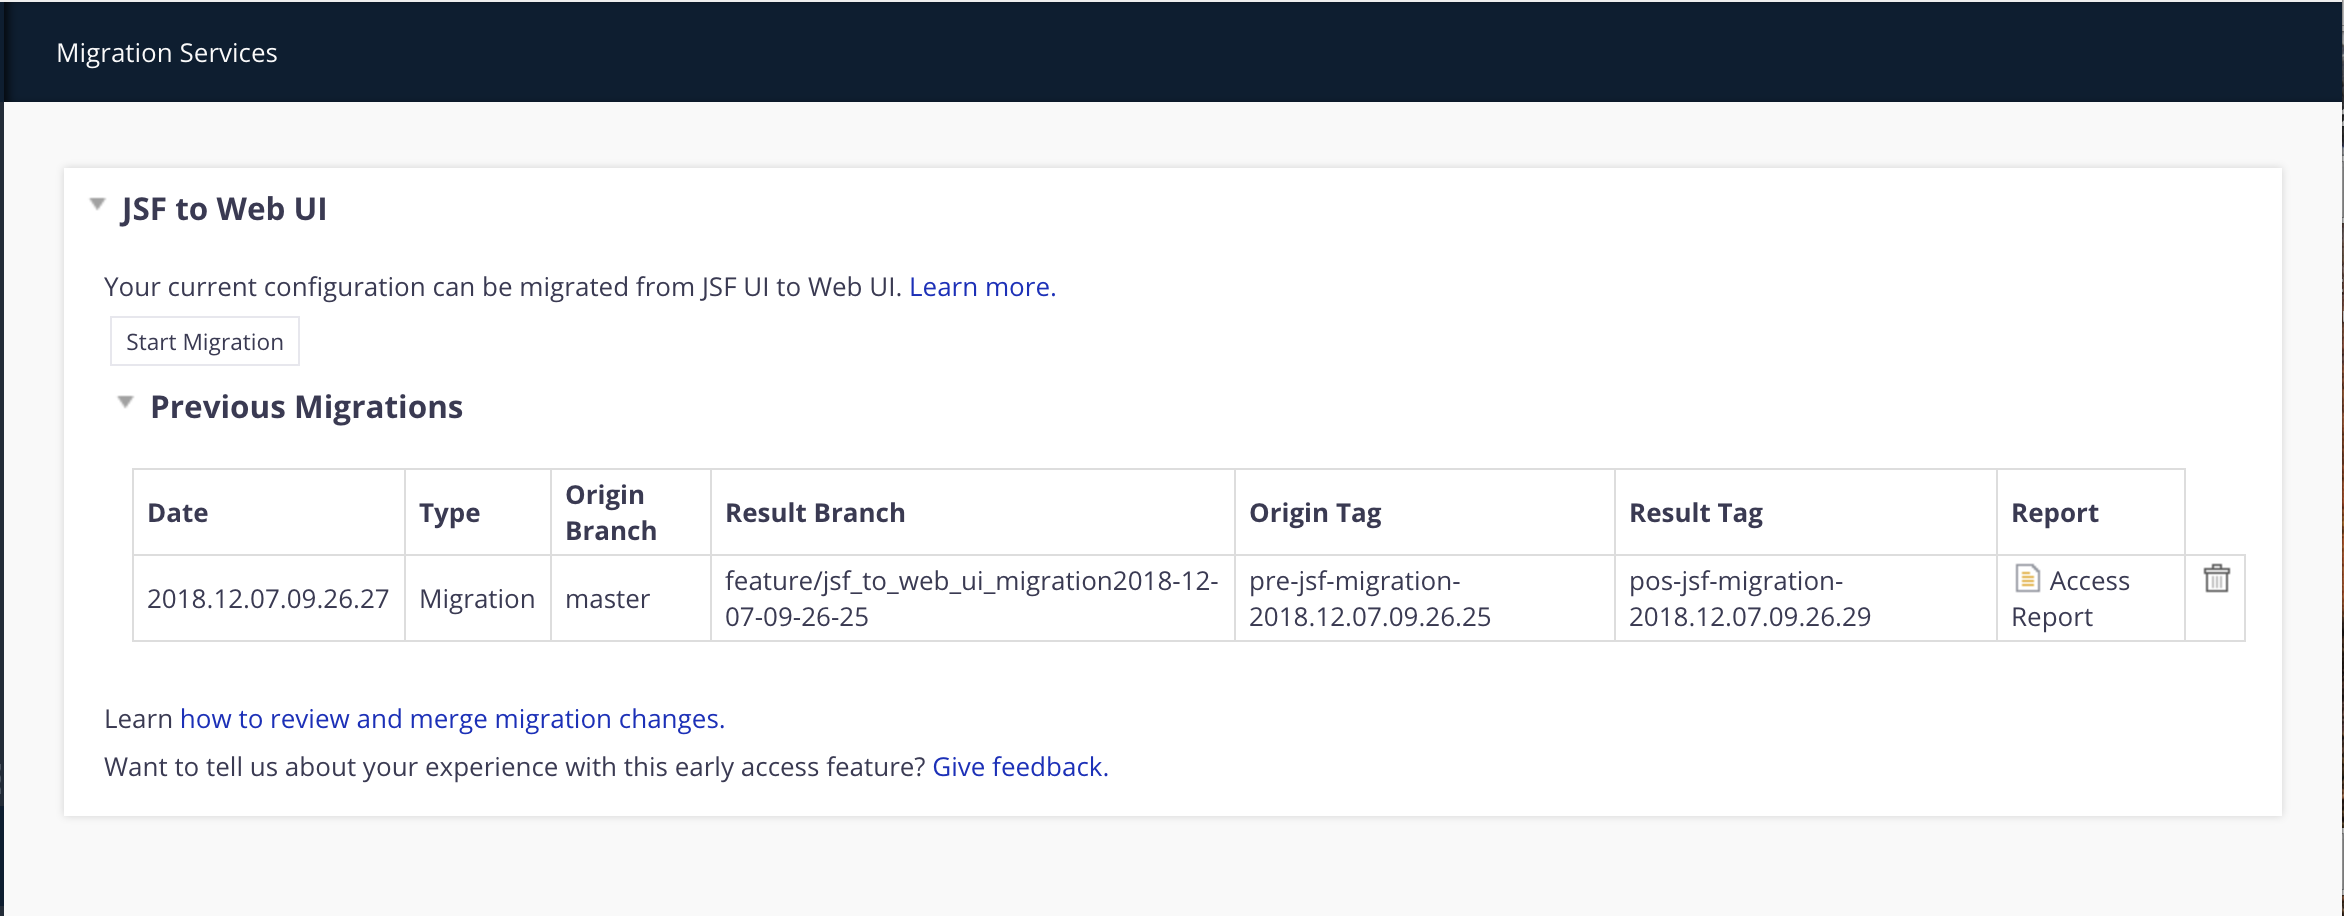Click the pre-jsf-migration origin tag cell

click(x=1425, y=598)
